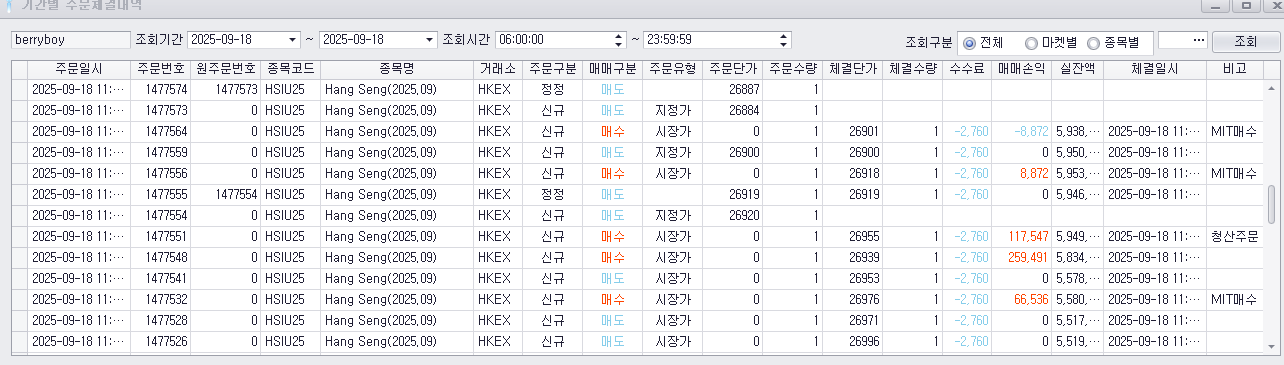Click the vertical scrollbar thumb of the table
Screen dimensions: 1284x365
coord(1272,204)
